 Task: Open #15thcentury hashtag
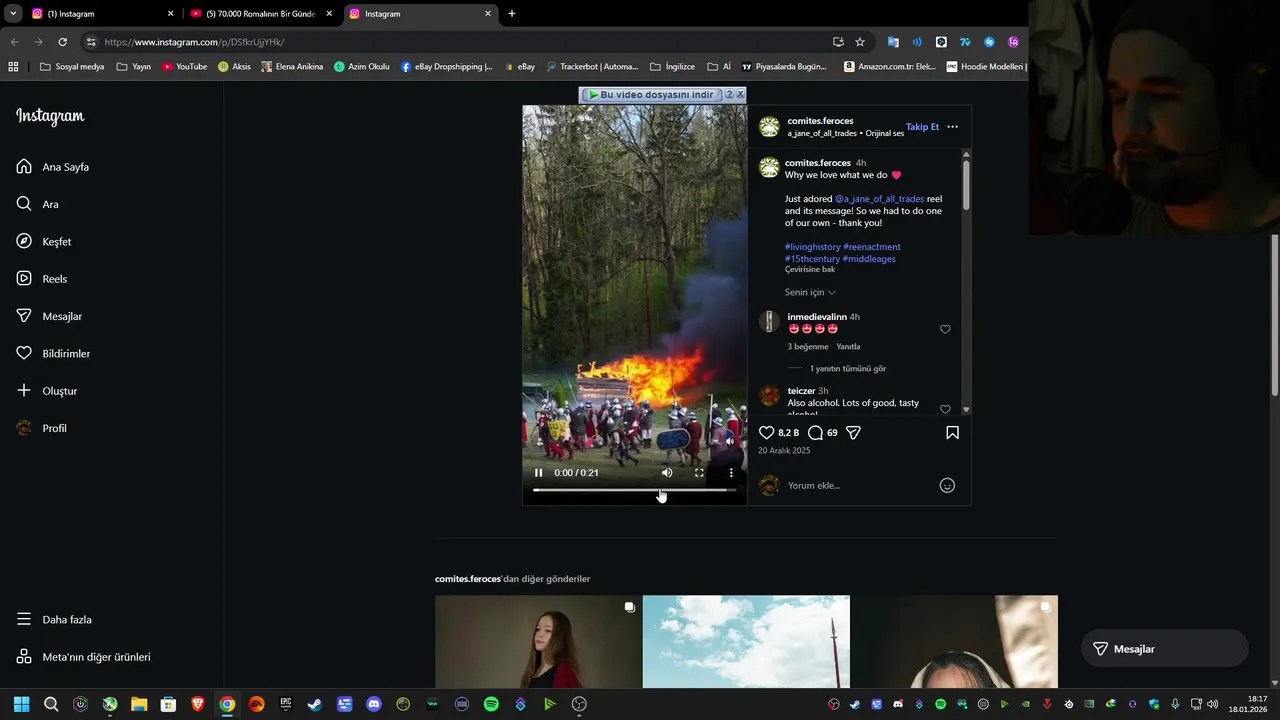coord(812,259)
